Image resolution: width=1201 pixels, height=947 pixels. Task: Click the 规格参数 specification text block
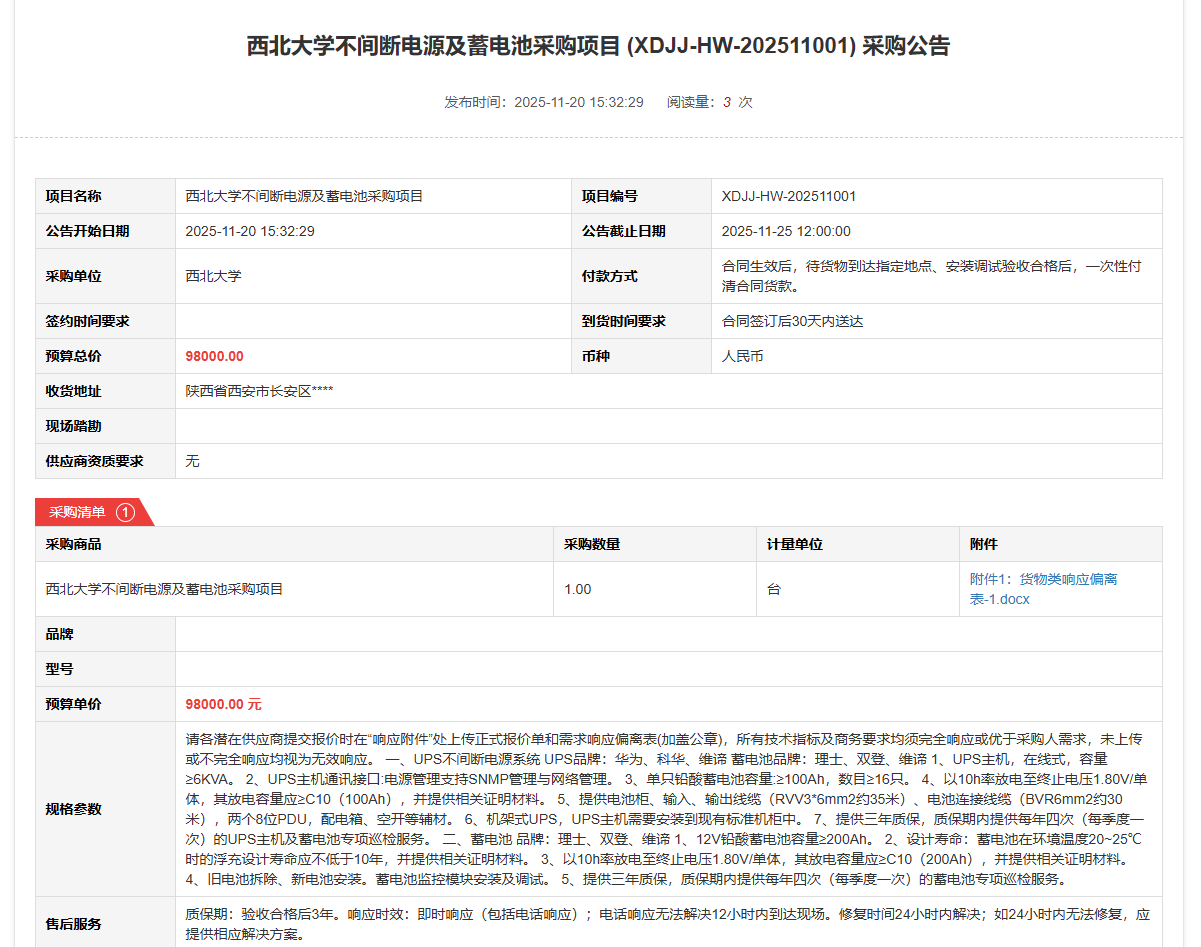[x=667, y=809]
